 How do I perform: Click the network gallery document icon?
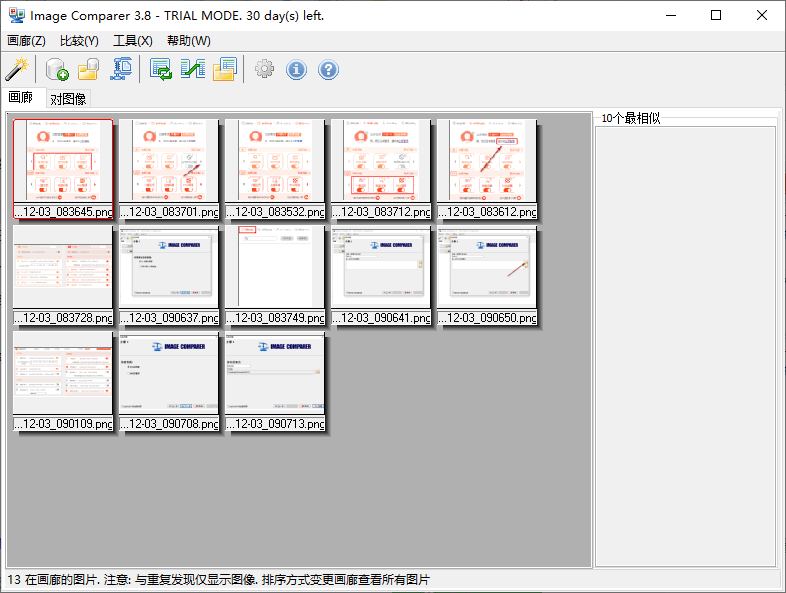(x=121, y=69)
